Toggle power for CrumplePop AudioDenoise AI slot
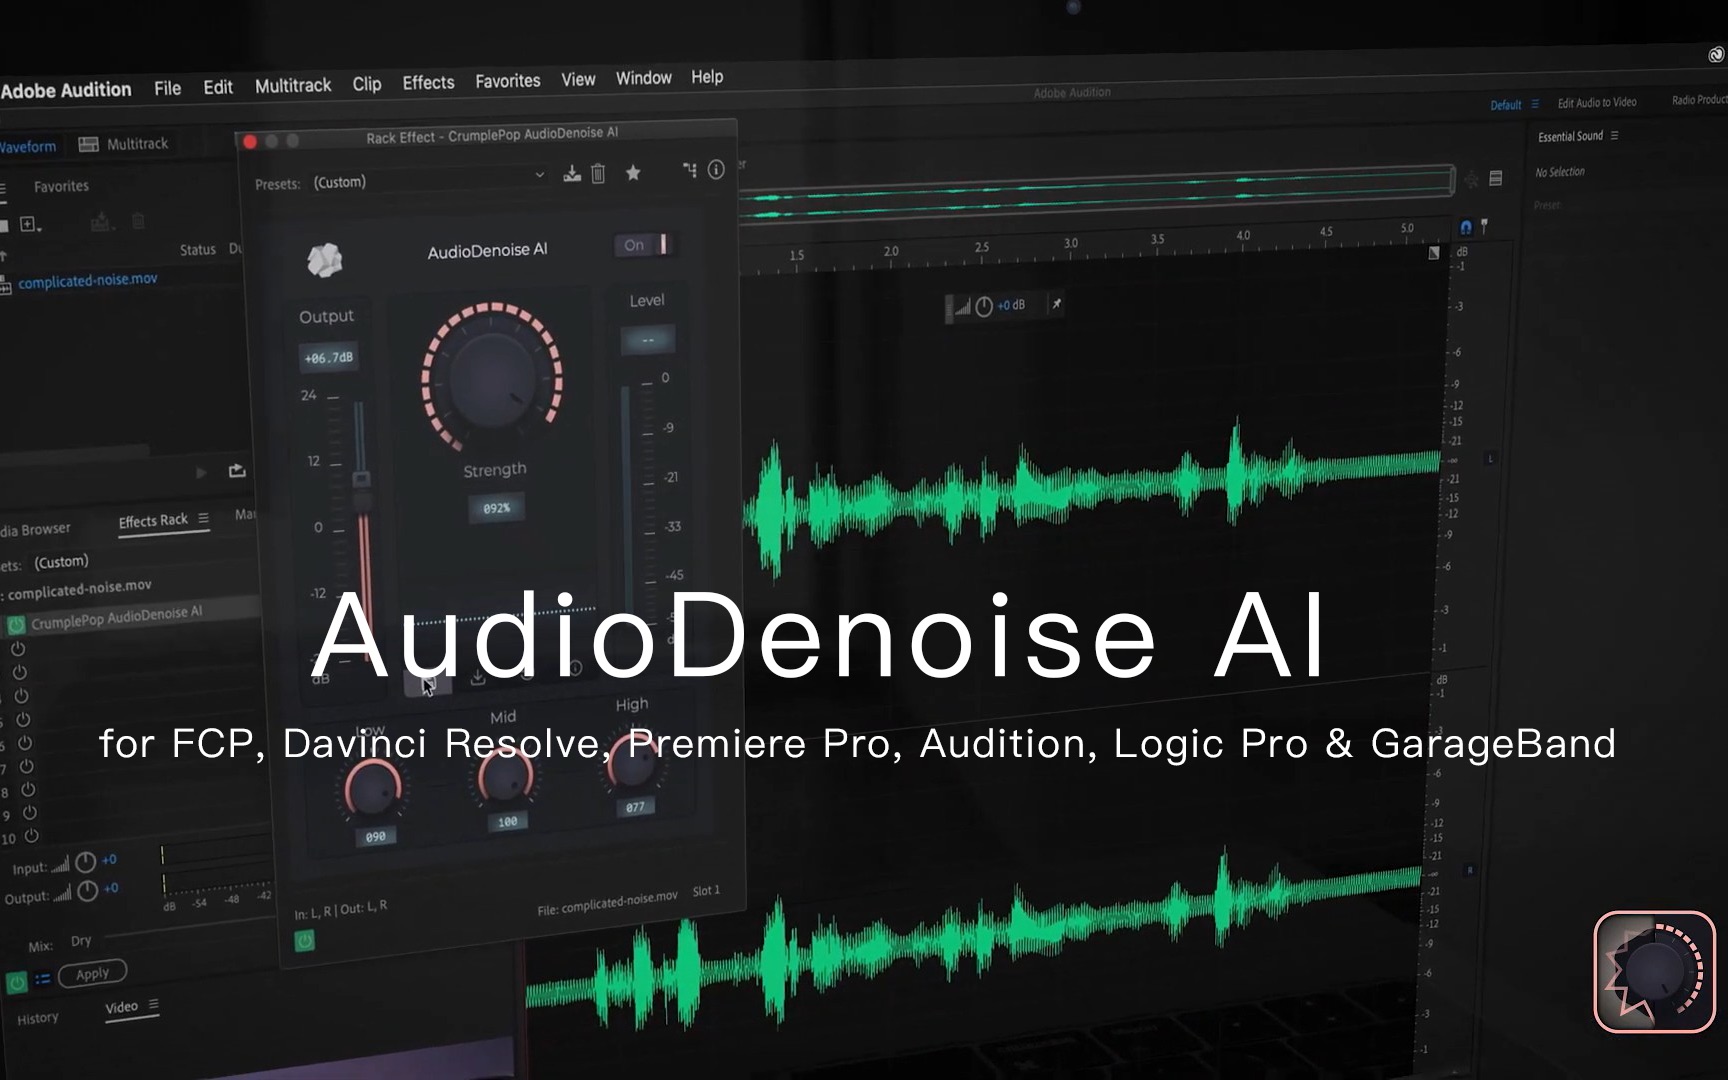 [16, 625]
